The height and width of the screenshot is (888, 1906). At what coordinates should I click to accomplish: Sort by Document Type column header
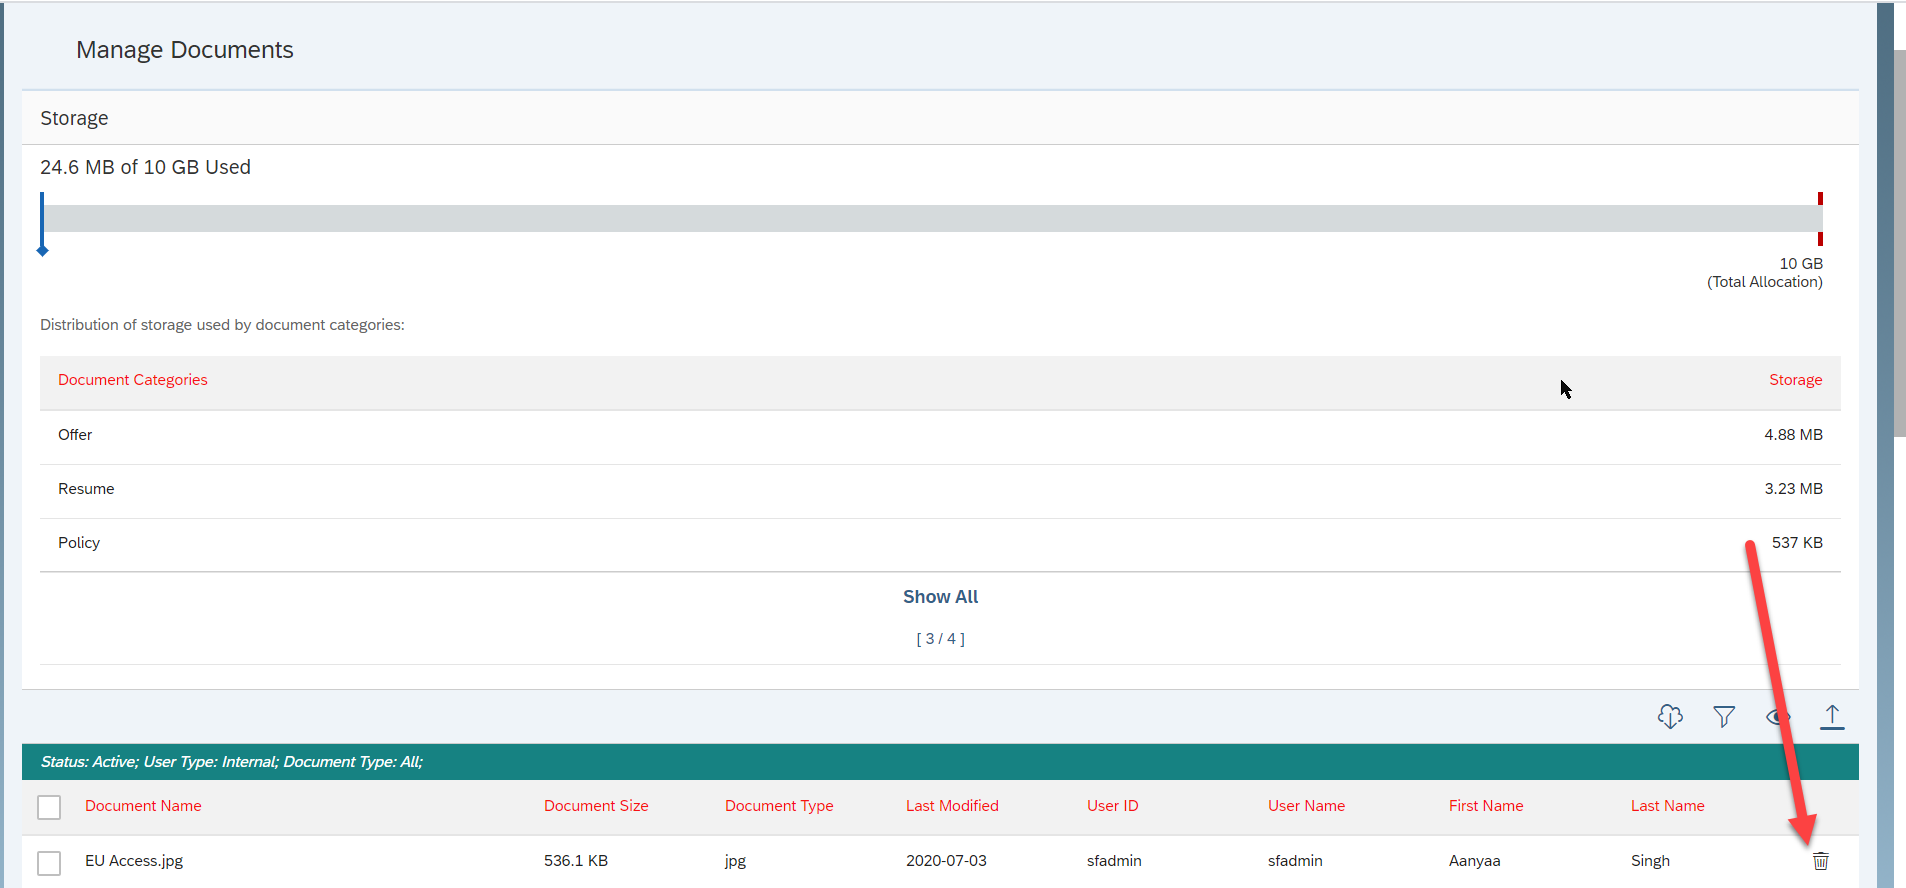coord(779,806)
